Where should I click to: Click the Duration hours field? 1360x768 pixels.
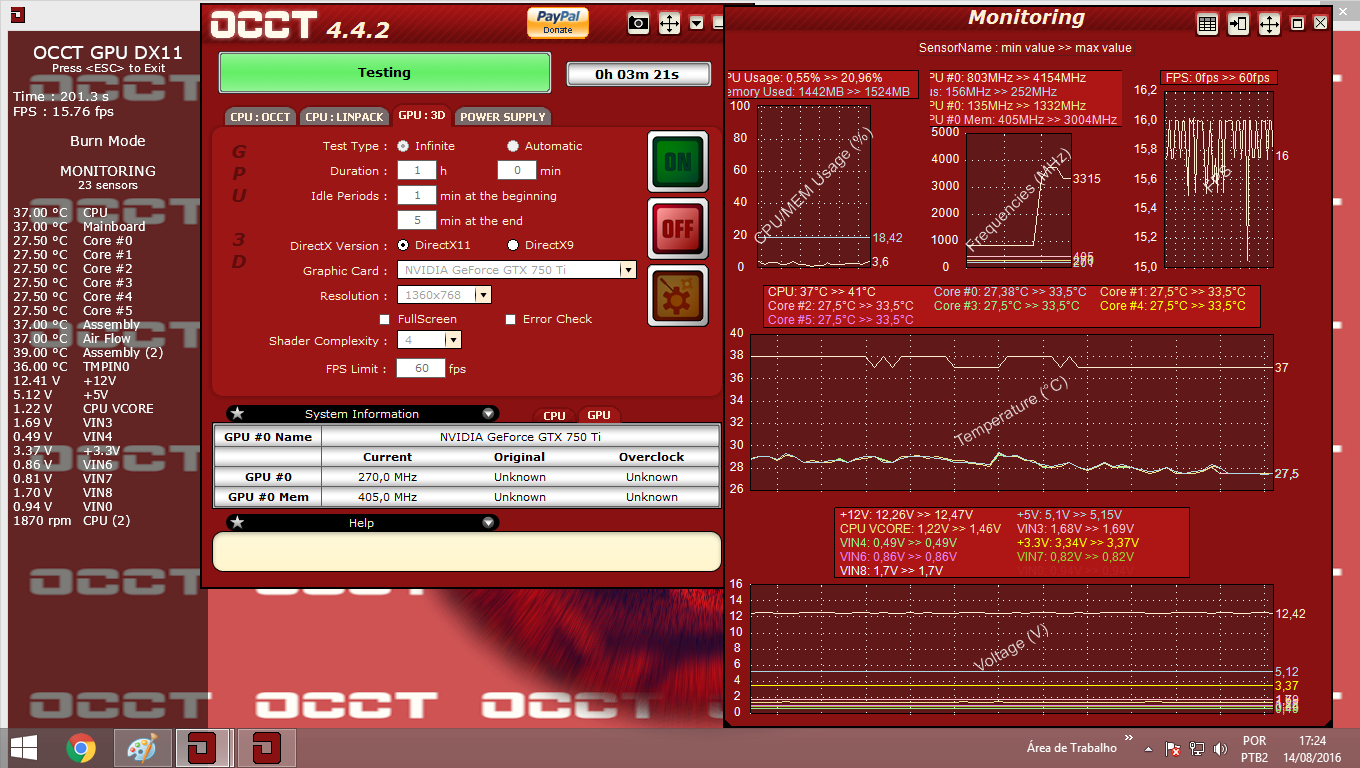(416, 171)
